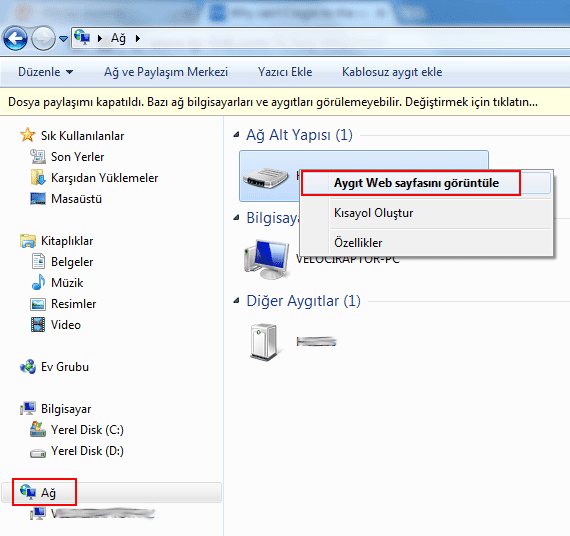Click Kablosuz aygıt ekle button
This screenshot has width=570, height=536.
[x=392, y=72]
